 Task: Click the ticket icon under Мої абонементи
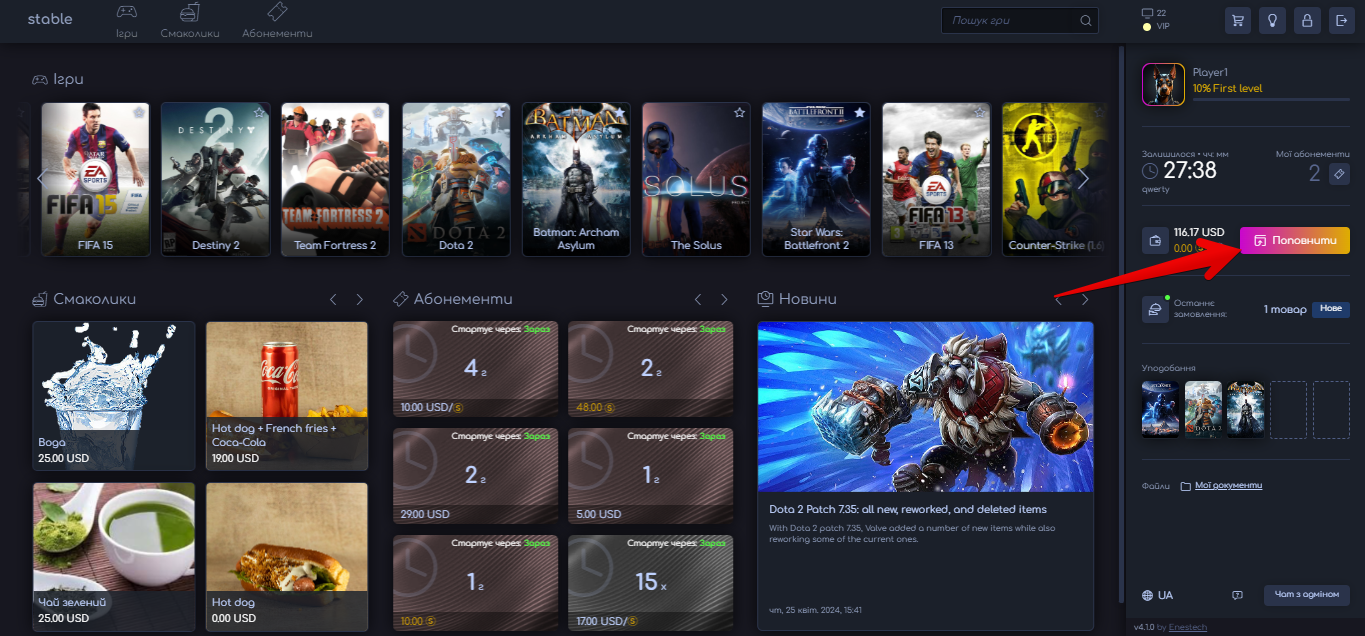[x=1340, y=174]
